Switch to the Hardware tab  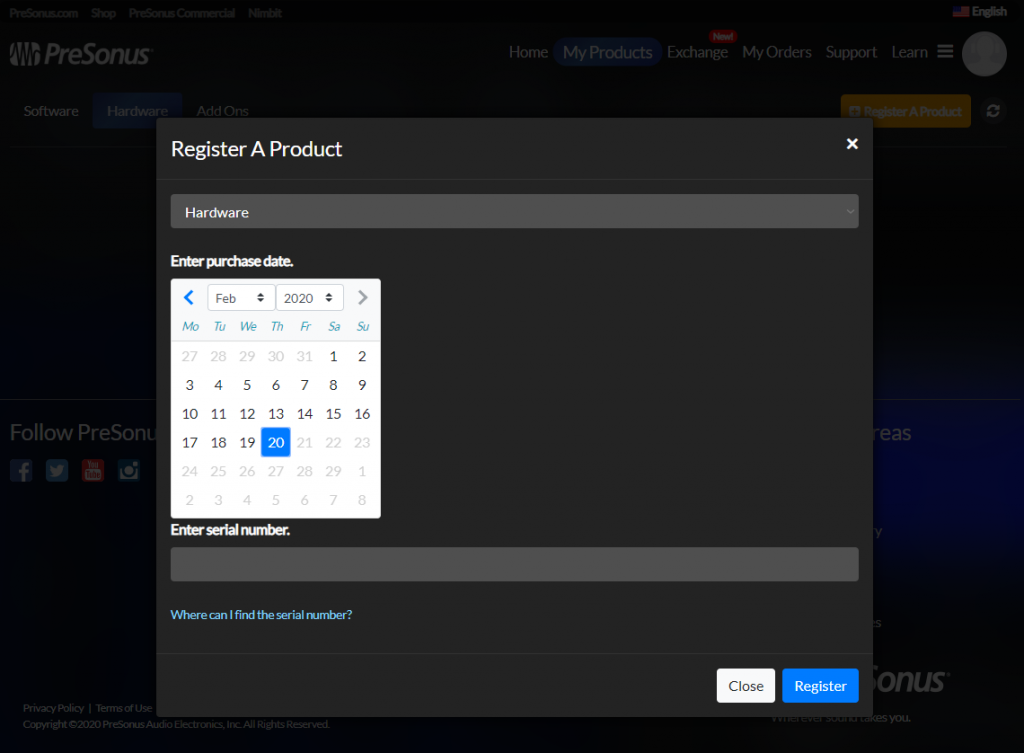[x=137, y=111]
